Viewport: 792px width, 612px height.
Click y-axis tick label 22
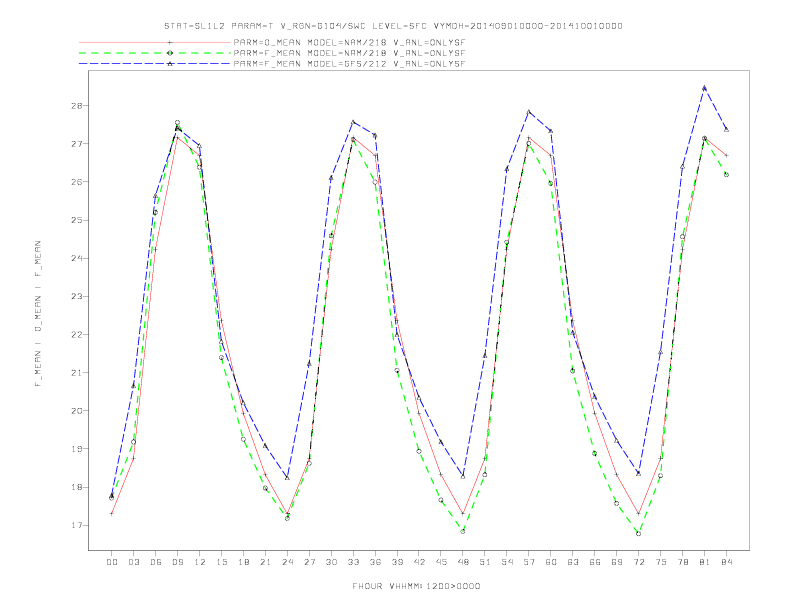pyautogui.click(x=77, y=334)
